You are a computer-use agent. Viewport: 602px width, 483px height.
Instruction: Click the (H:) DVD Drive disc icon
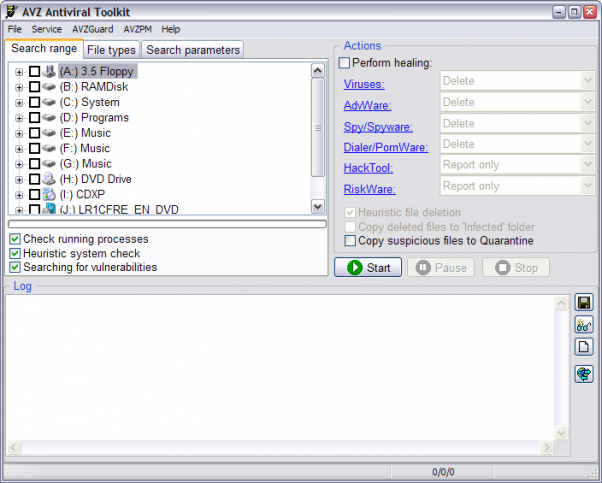[49, 179]
